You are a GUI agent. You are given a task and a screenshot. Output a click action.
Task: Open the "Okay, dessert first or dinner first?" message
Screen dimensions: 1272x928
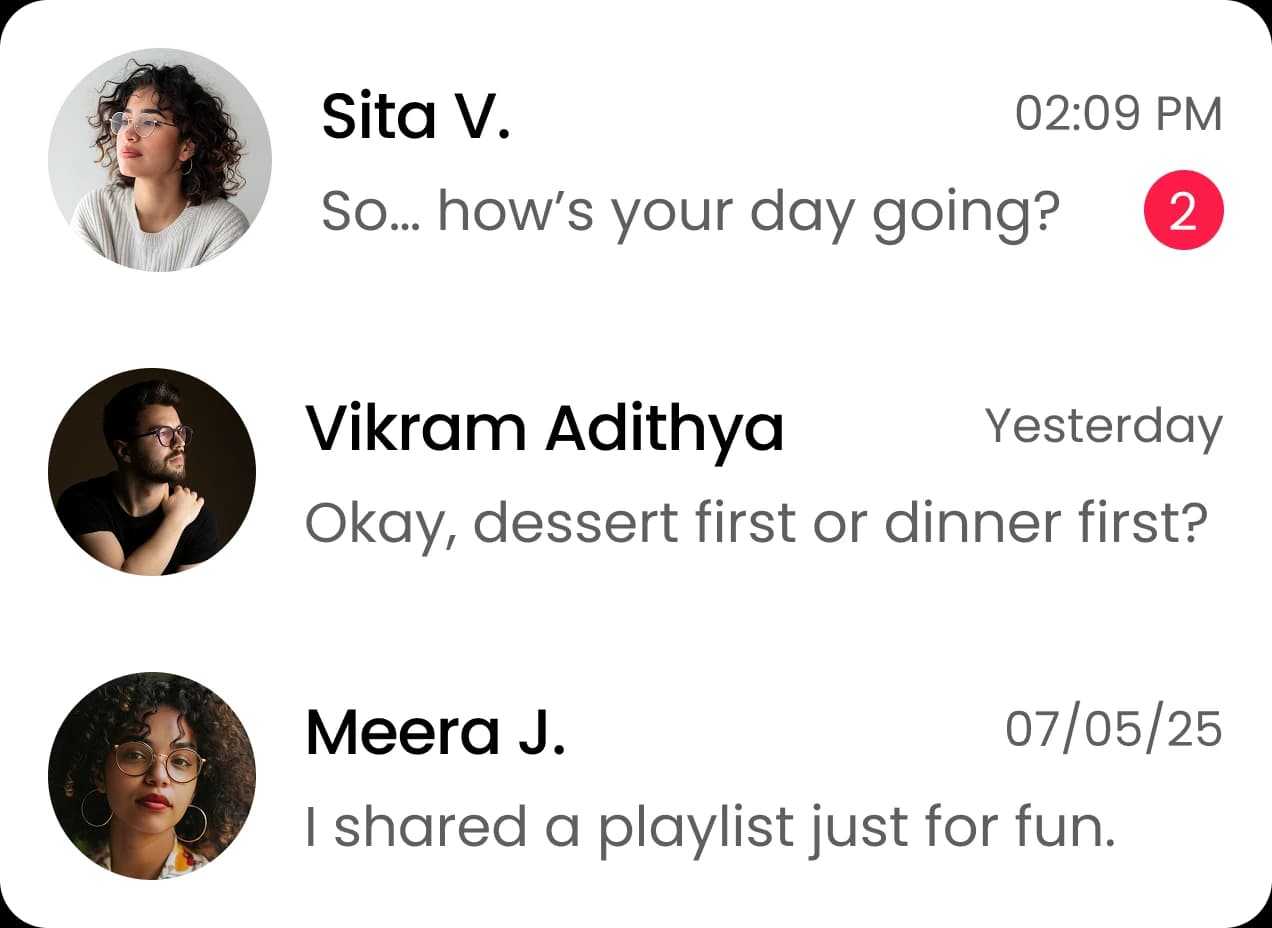[756, 523]
